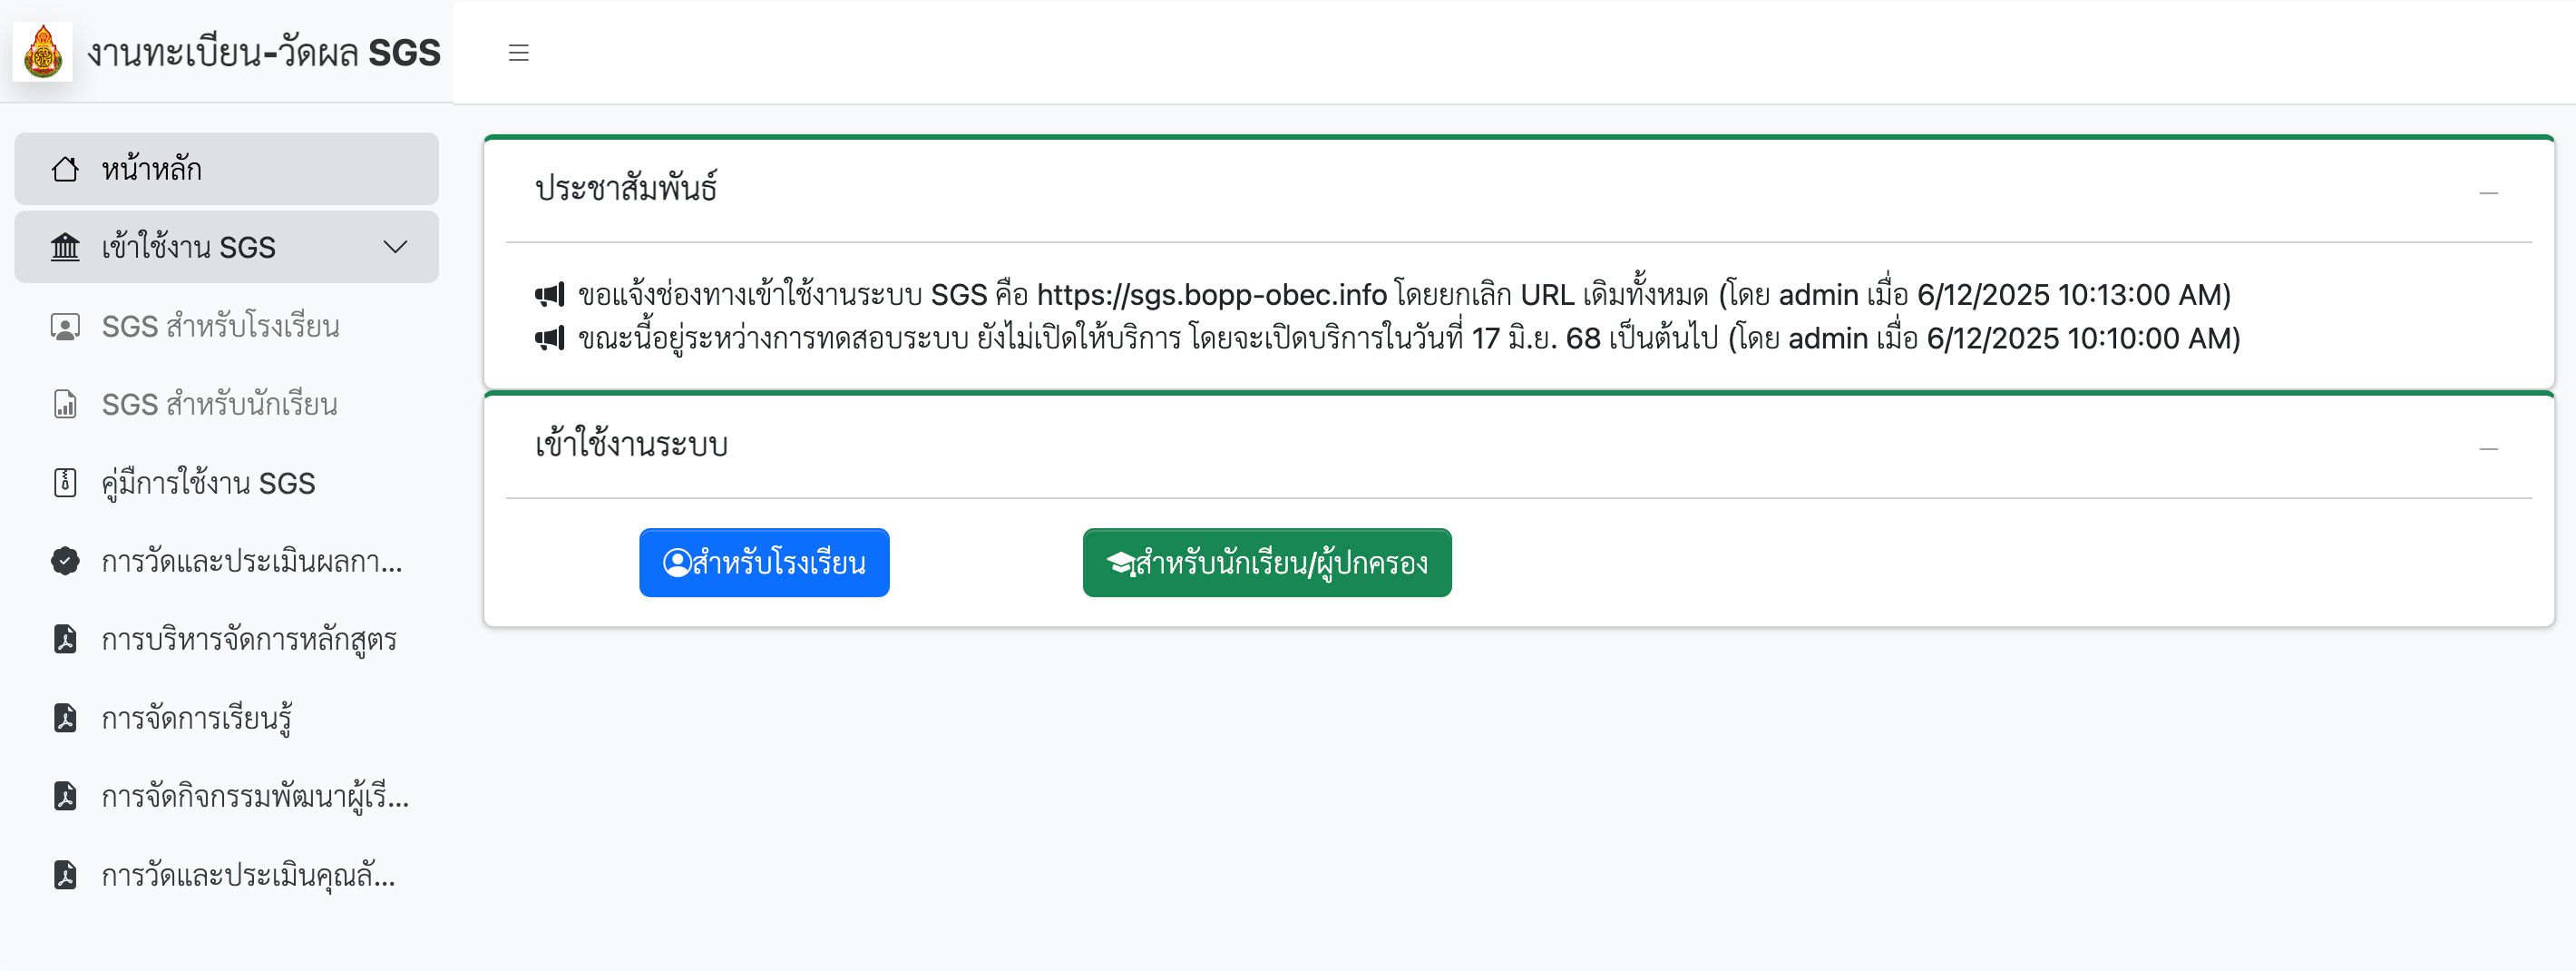Click the ประชาสัมพันธ์ panel heading
Image resolution: width=2576 pixels, height=971 pixels.
pyautogui.click(x=626, y=188)
